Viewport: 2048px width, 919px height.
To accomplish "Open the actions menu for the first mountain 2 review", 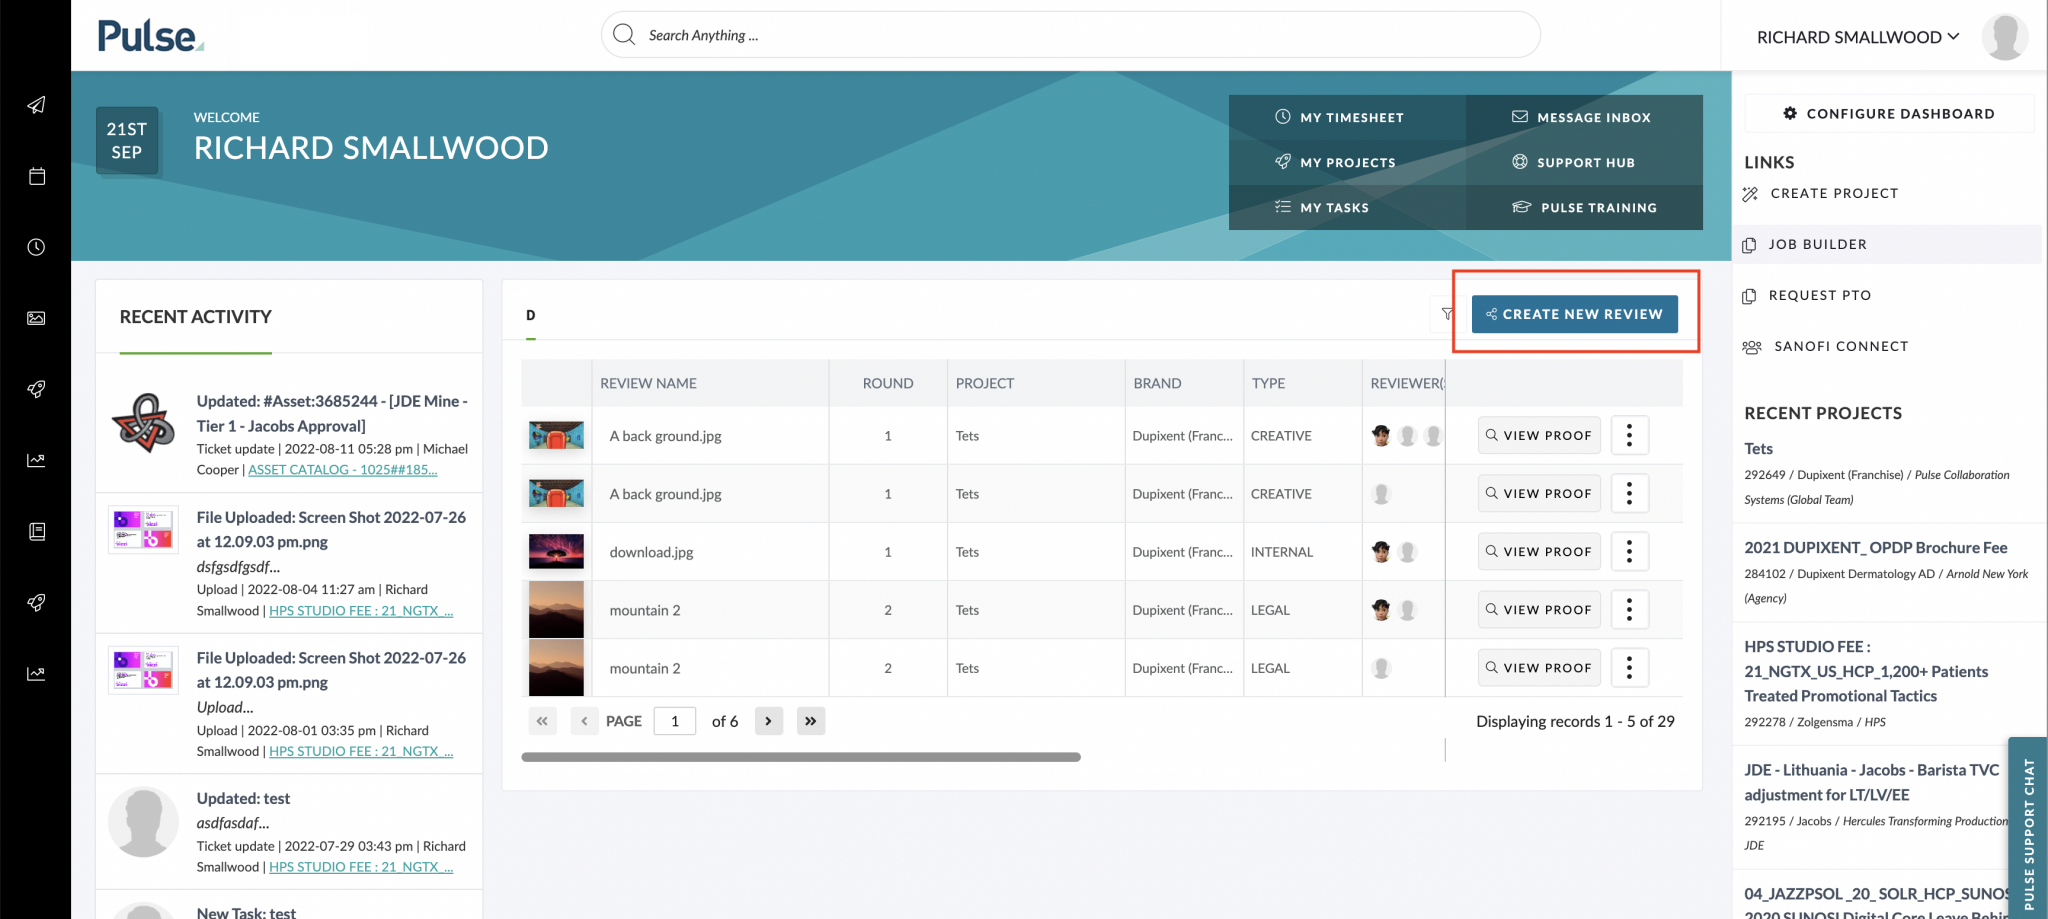I will coord(1630,609).
